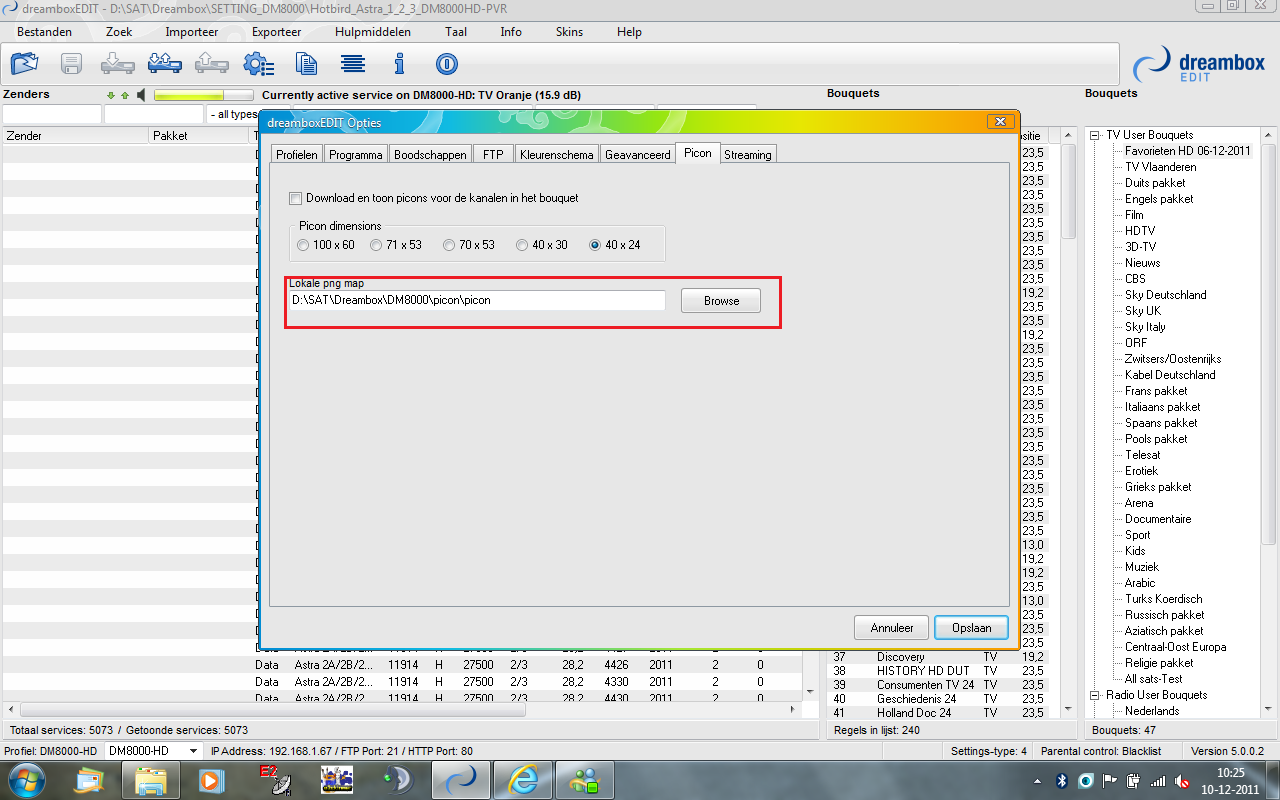The width and height of the screenshot is (1280, 800).
Task: Close the dreamboxEDIT Opties dialog
Action: point(1000,122)
